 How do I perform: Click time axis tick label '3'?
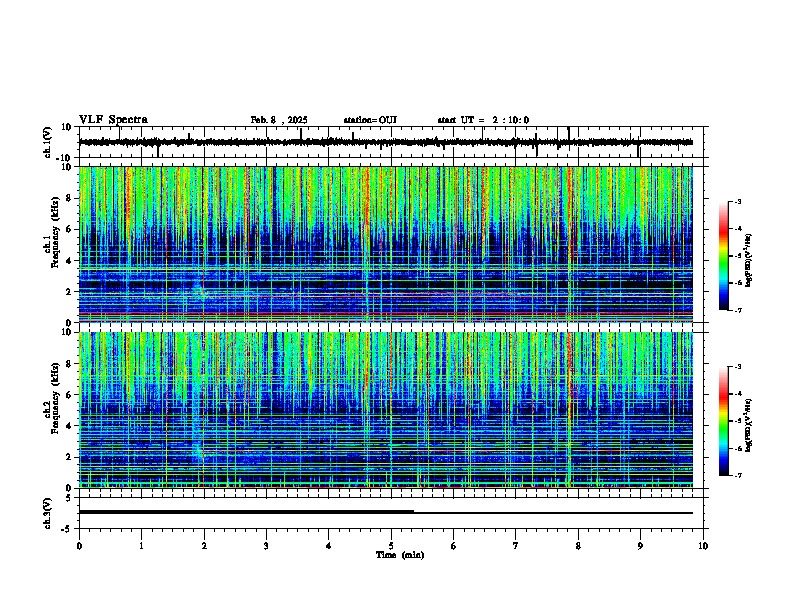(x=266, y=546)
